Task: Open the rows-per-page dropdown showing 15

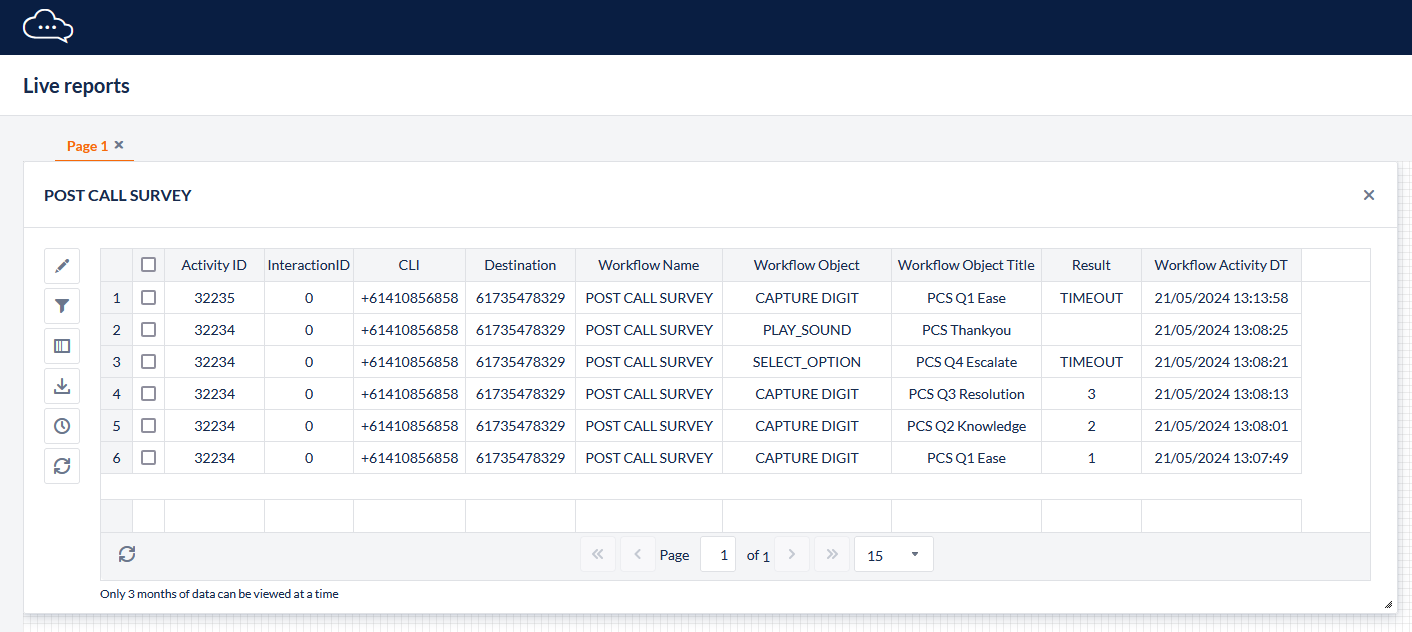Action: (x=893, y=555)
